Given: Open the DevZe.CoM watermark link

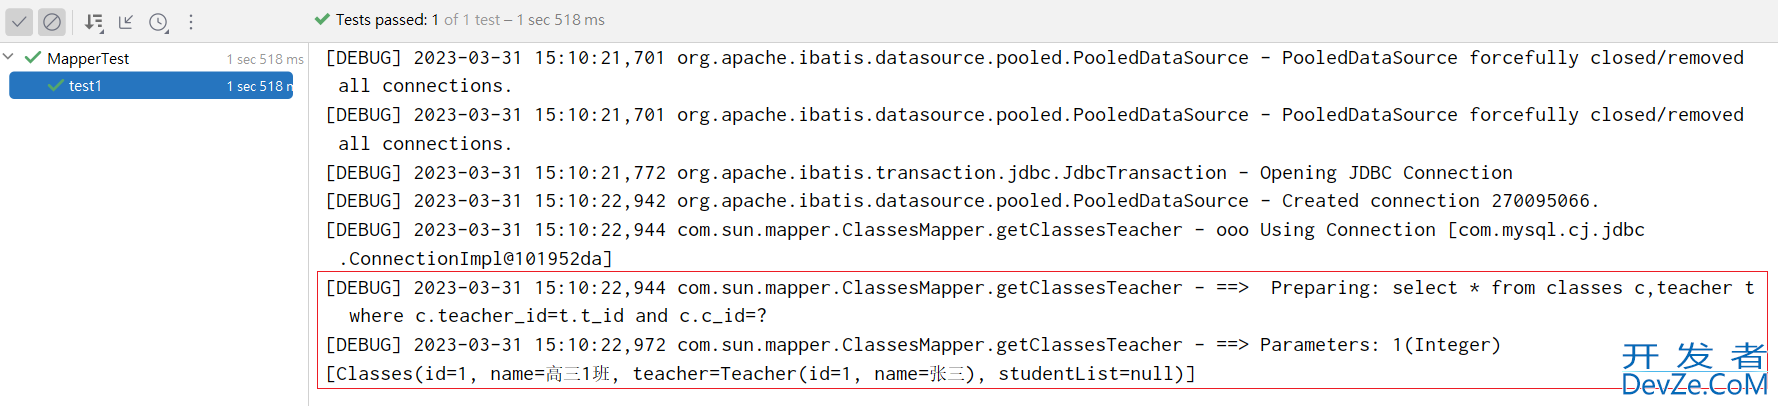Looking at the screenshot, I should coord(1694,371).
